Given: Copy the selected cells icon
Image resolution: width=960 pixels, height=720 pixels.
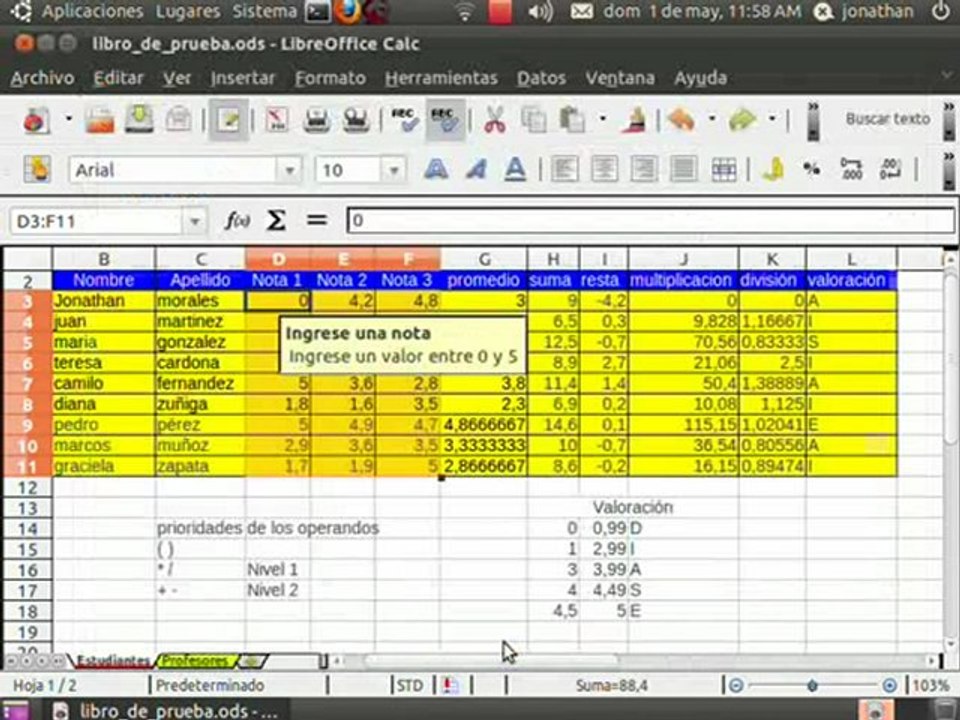Looking at the screenshot, I should click(533, 120).
